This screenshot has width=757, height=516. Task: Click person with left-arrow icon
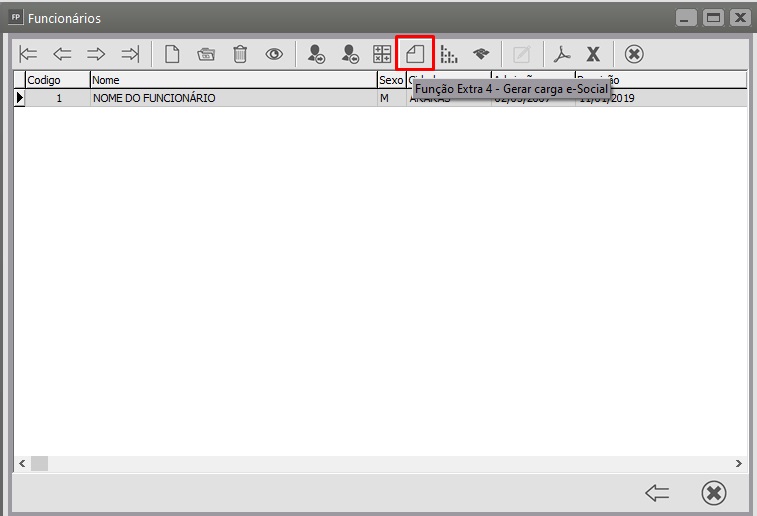350,54
